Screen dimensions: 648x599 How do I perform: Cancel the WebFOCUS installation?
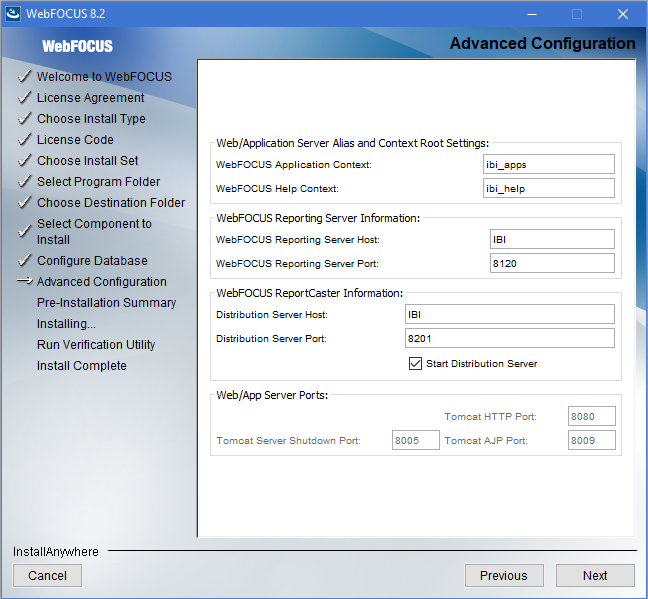coord(47,575)
